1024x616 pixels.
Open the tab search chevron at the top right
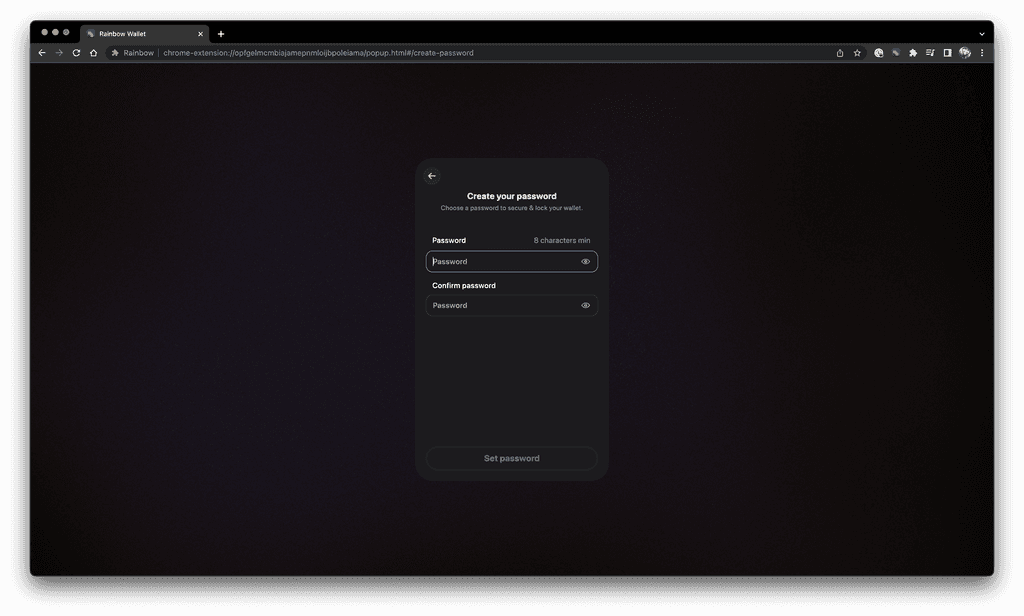click(982, 33)
